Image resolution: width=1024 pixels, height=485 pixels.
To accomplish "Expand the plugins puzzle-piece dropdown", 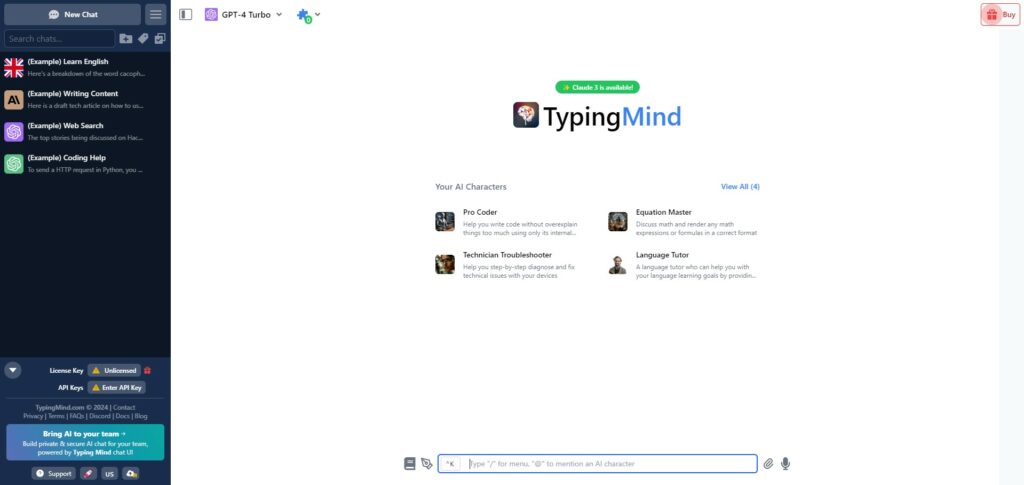I will click(x=307, y=16).
